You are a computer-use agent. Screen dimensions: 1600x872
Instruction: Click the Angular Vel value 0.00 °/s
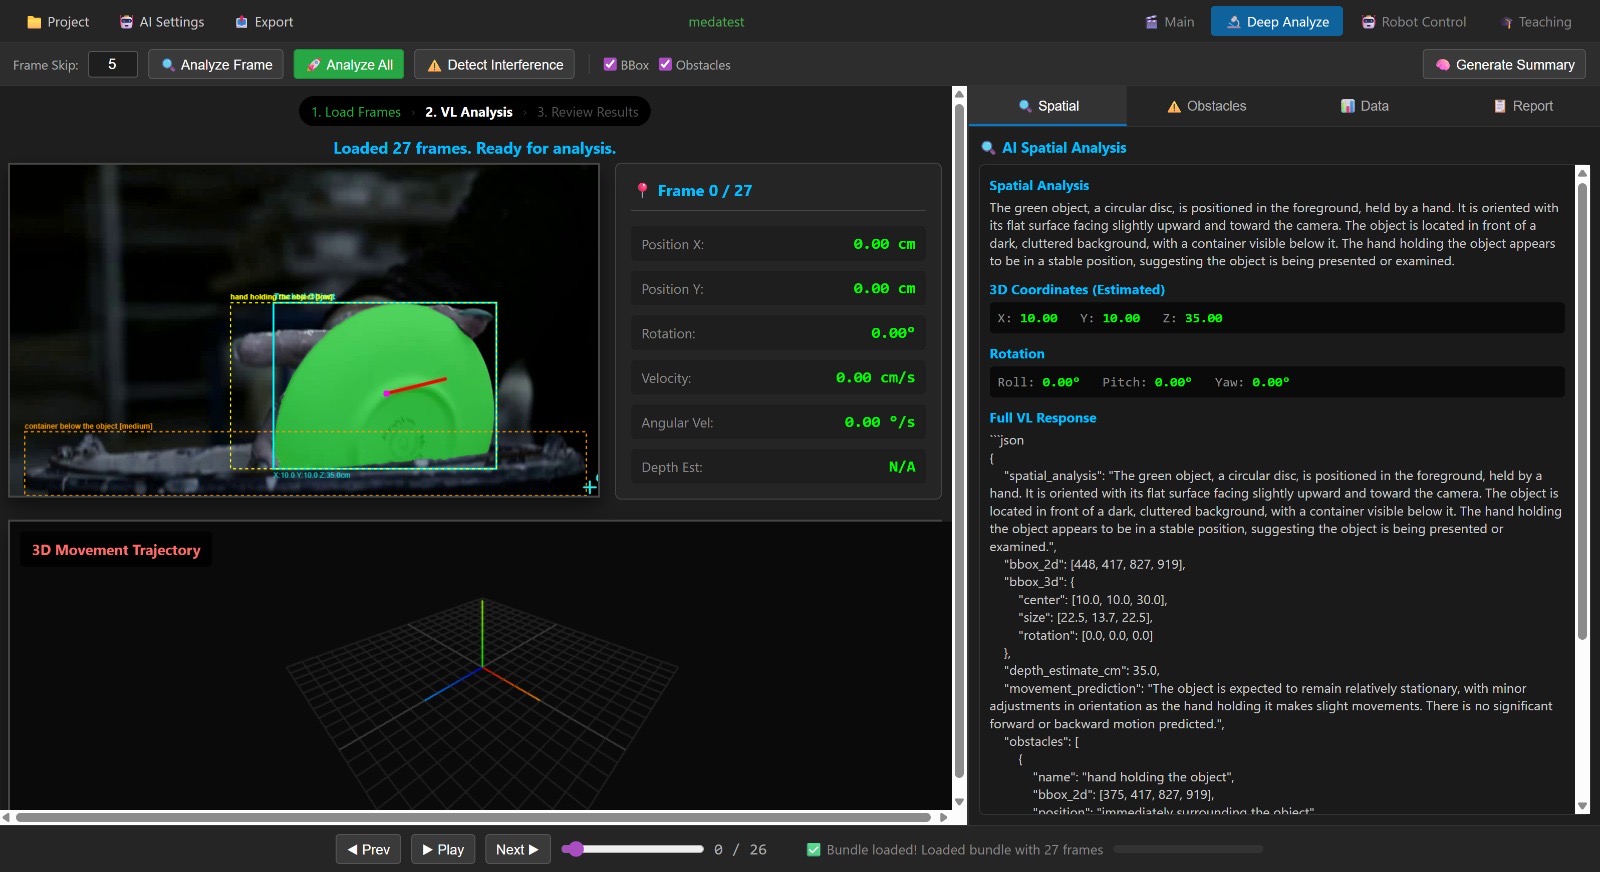pos(880,422)
